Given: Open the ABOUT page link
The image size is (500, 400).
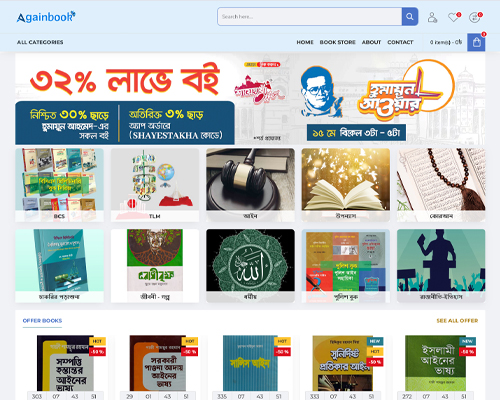Looking at the screenshot, I should [371, 42].
